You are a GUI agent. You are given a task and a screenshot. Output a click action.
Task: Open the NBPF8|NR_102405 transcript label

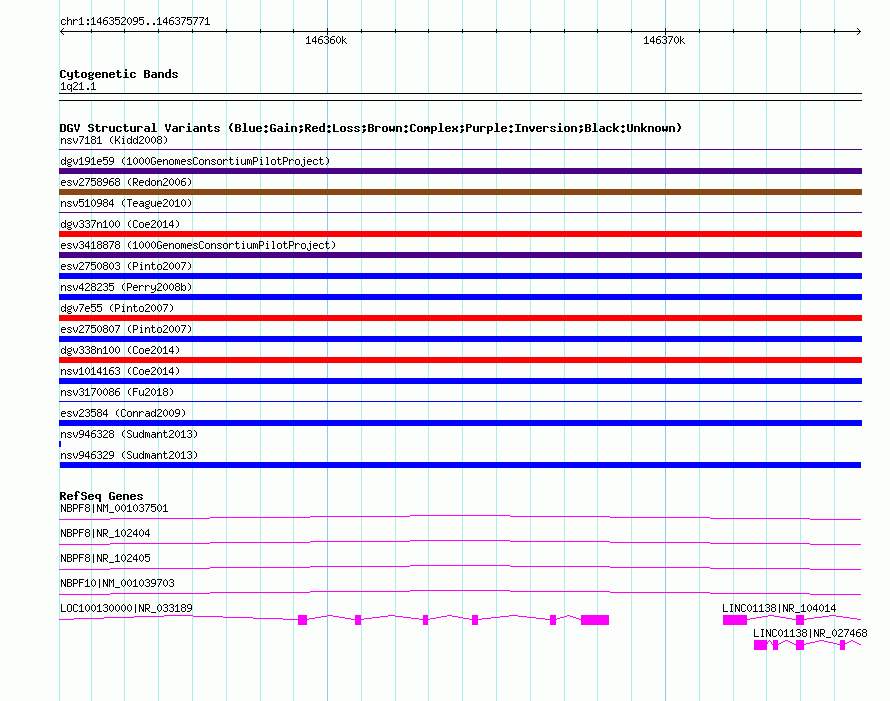click(x=105, y=558)
